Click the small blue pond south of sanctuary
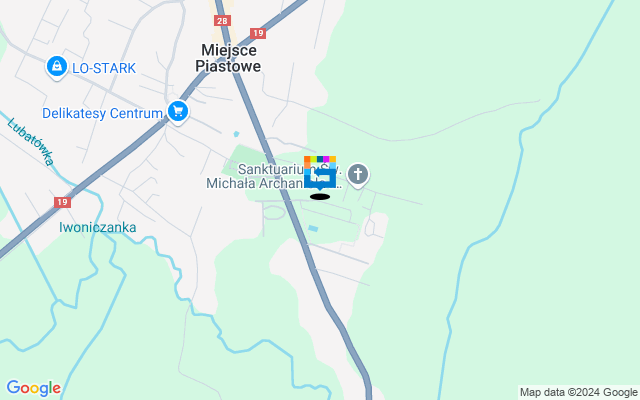Image resolution: width=640 pixels, height=400 pixels. click(x=313, y=229)
